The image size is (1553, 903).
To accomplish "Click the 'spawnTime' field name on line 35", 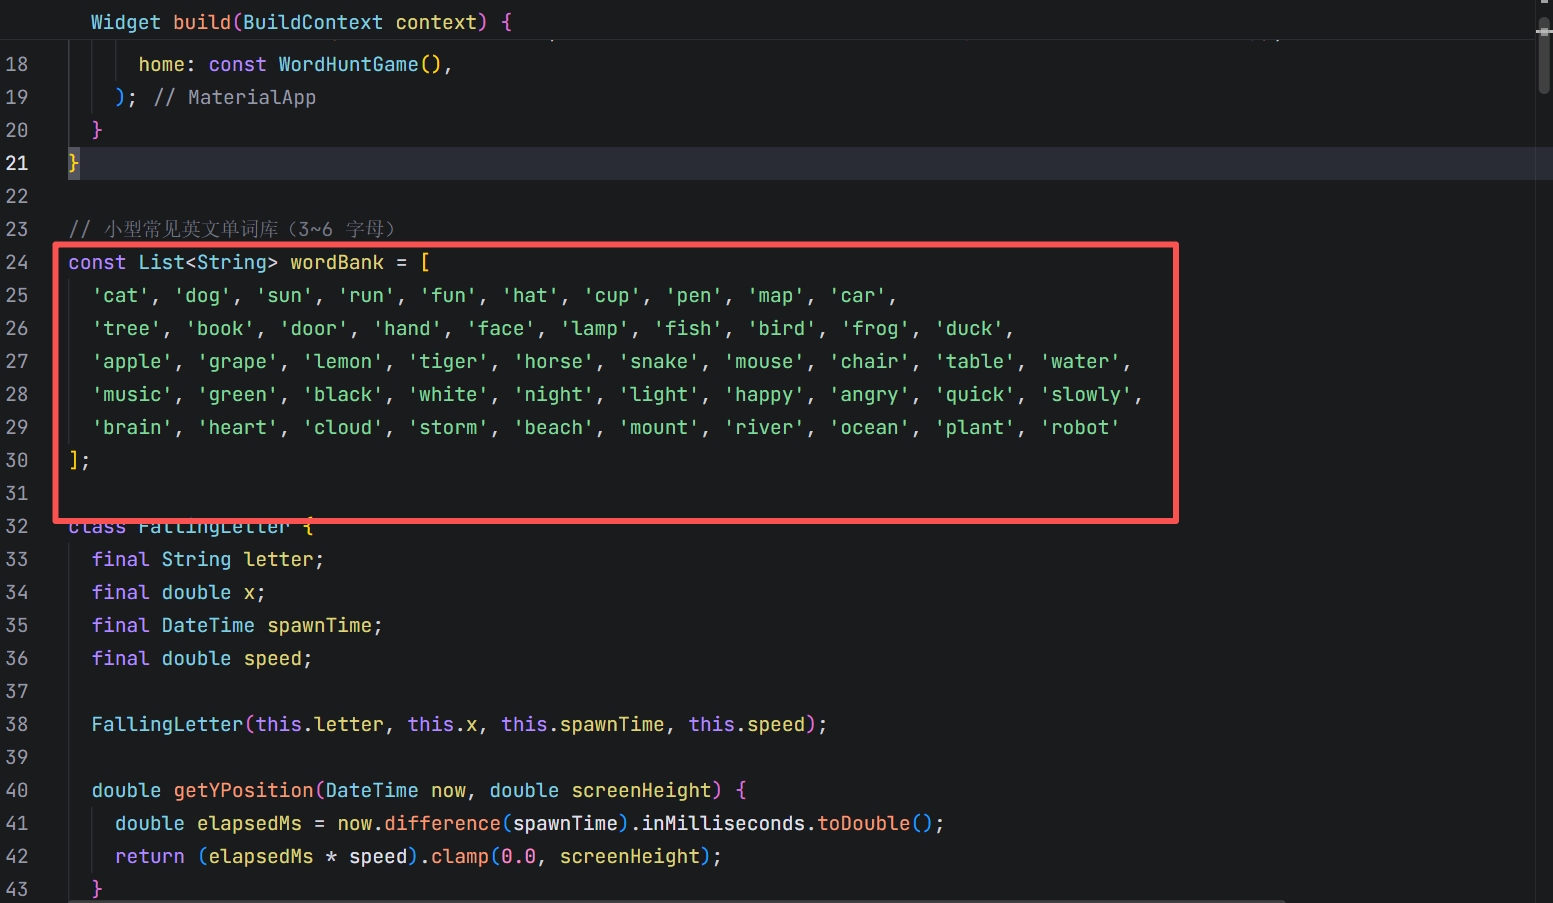I will 319,625.
